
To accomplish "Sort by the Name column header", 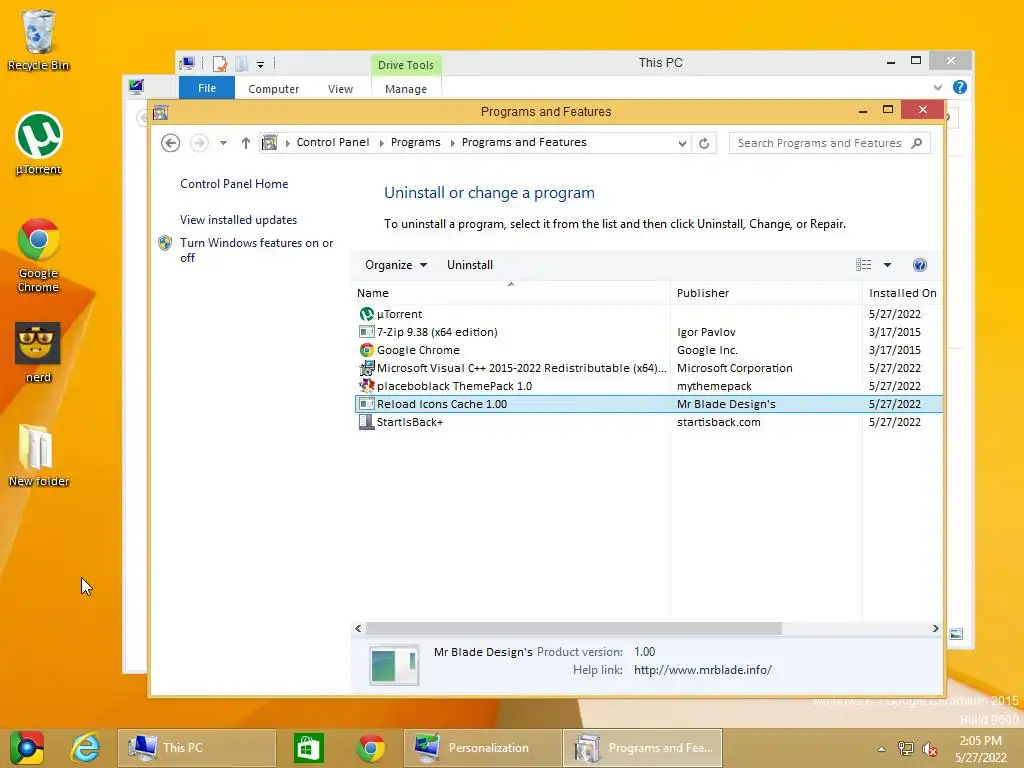I will 511,293.
